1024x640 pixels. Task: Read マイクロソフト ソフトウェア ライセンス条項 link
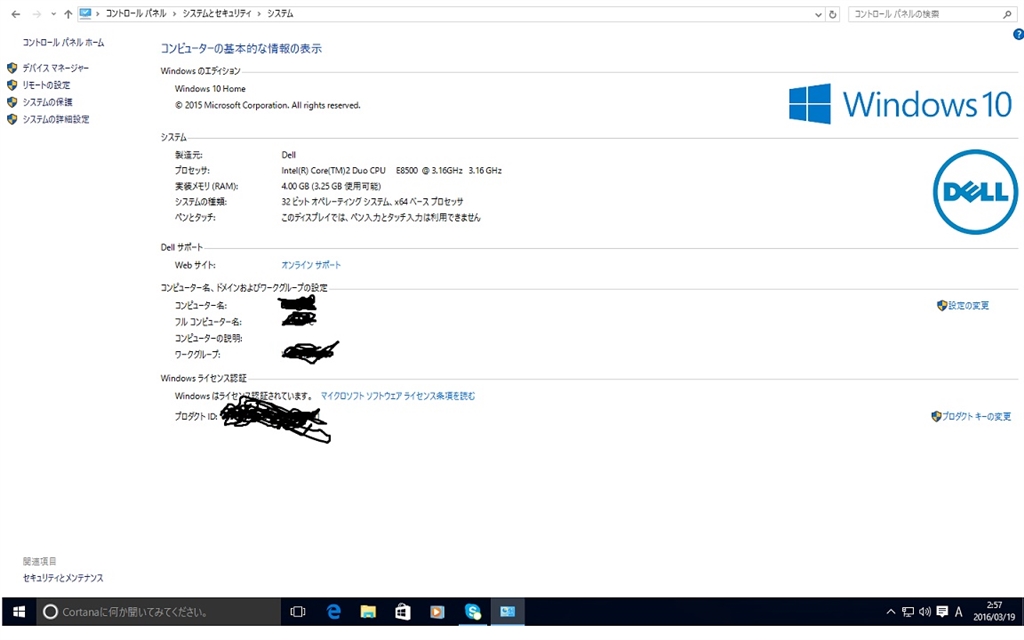[x=398, y=396]
